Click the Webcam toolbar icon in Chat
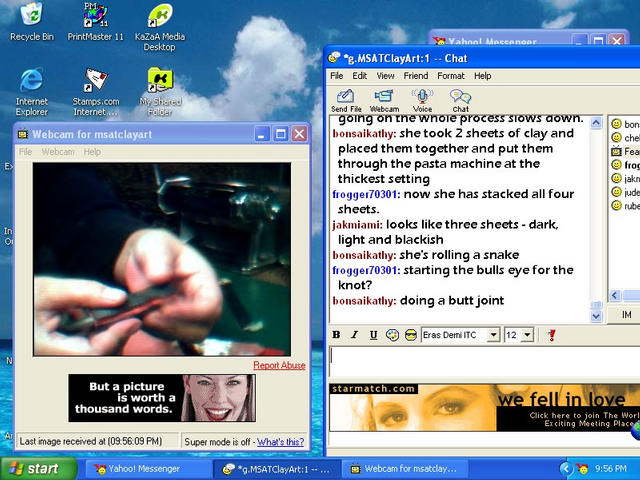The width and height of the screenshot is (640, 480). (x=384, y=100)
